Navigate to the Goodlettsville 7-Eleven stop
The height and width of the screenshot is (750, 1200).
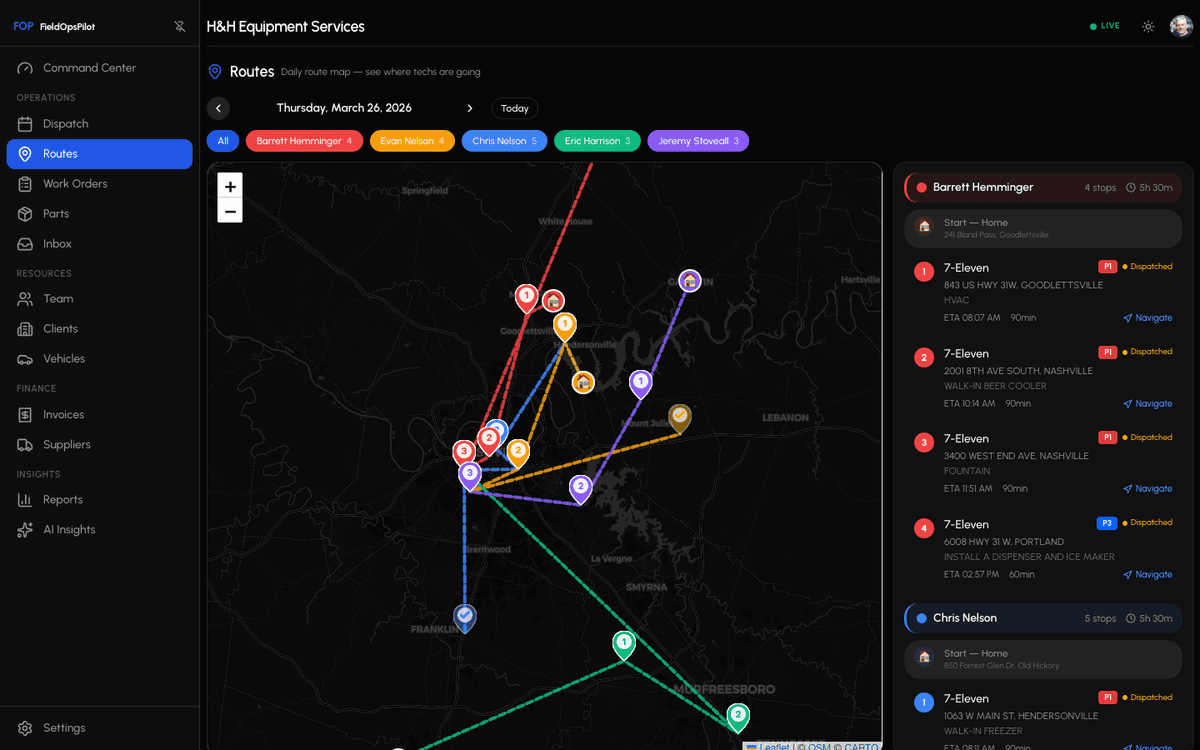(1147, 317)
